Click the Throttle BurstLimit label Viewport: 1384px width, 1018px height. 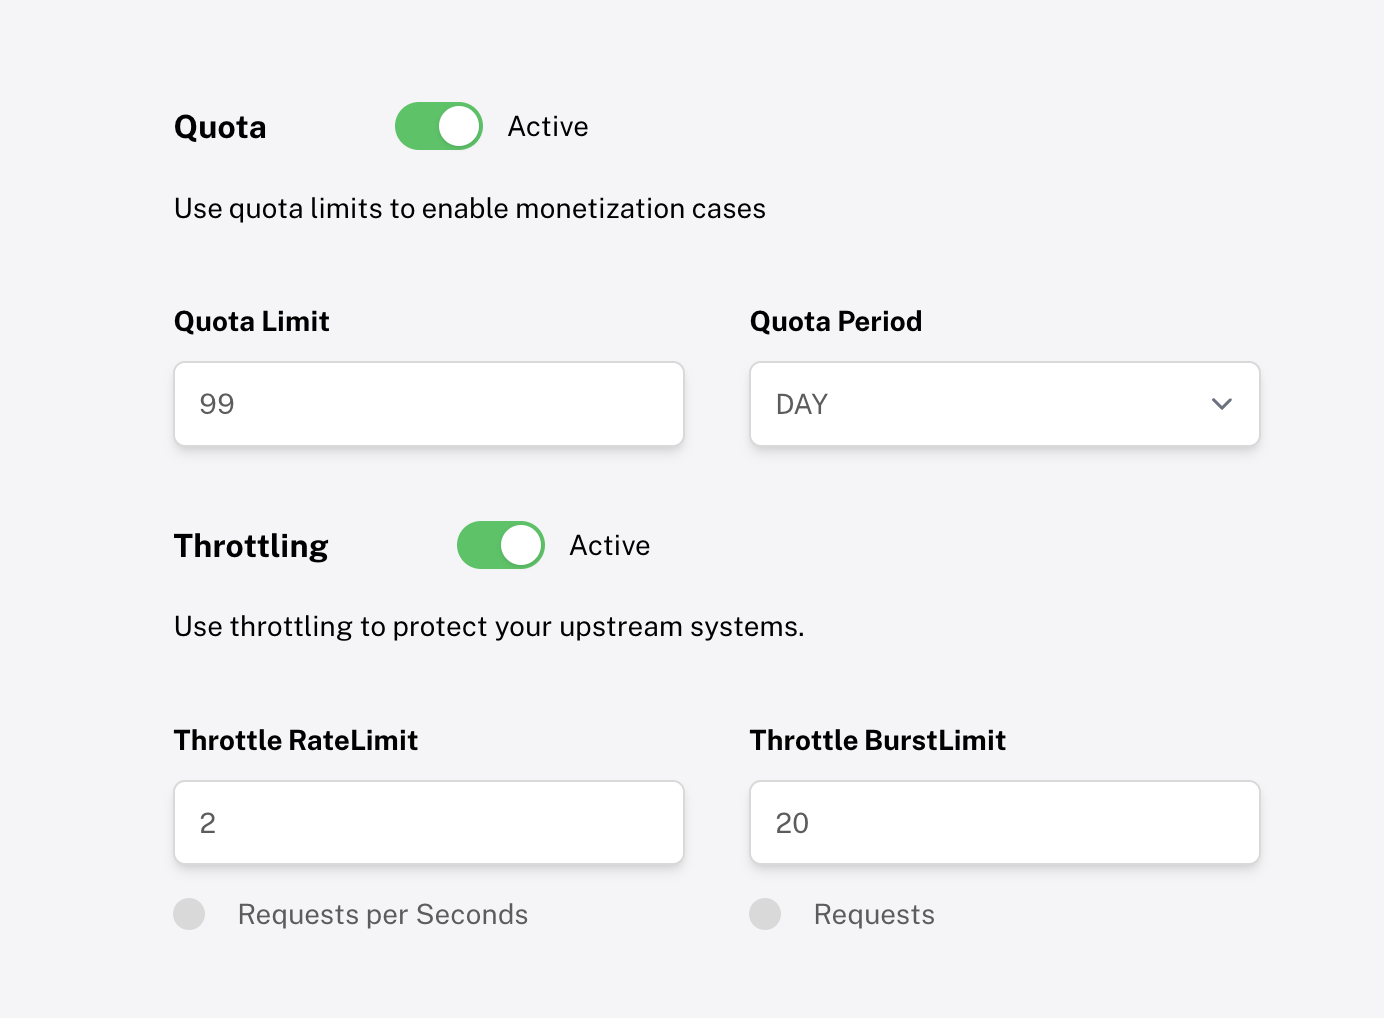point(877,740)
